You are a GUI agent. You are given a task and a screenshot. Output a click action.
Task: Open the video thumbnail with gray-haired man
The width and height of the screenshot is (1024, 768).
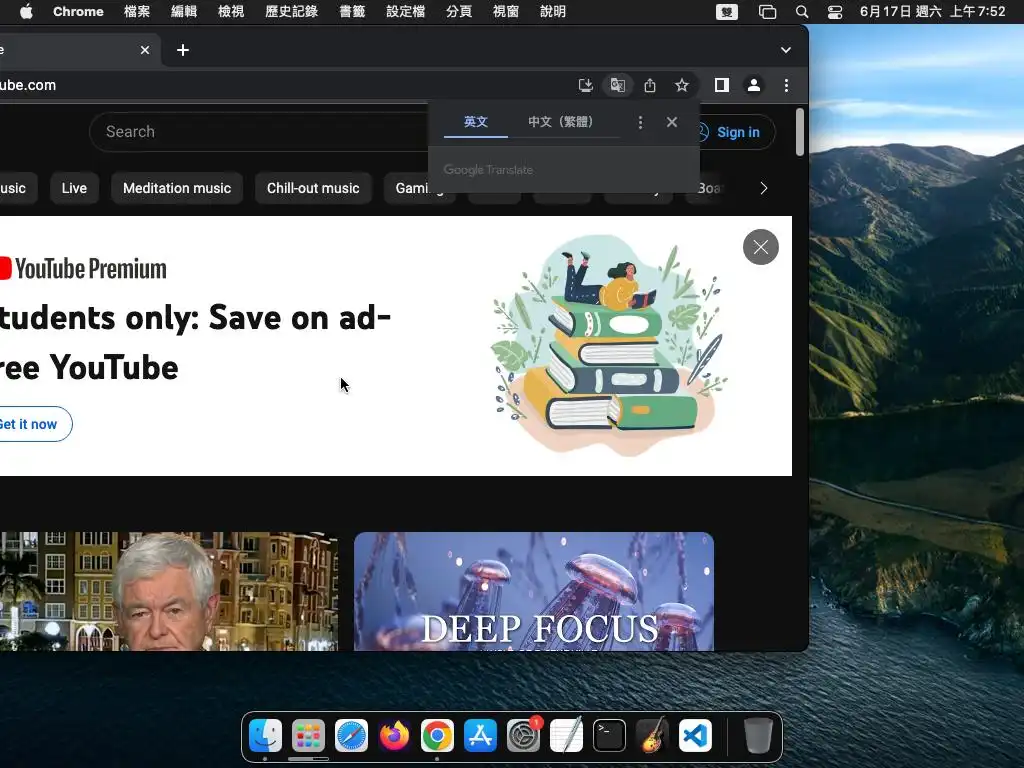pyautogui.click(x=168, y=592)
